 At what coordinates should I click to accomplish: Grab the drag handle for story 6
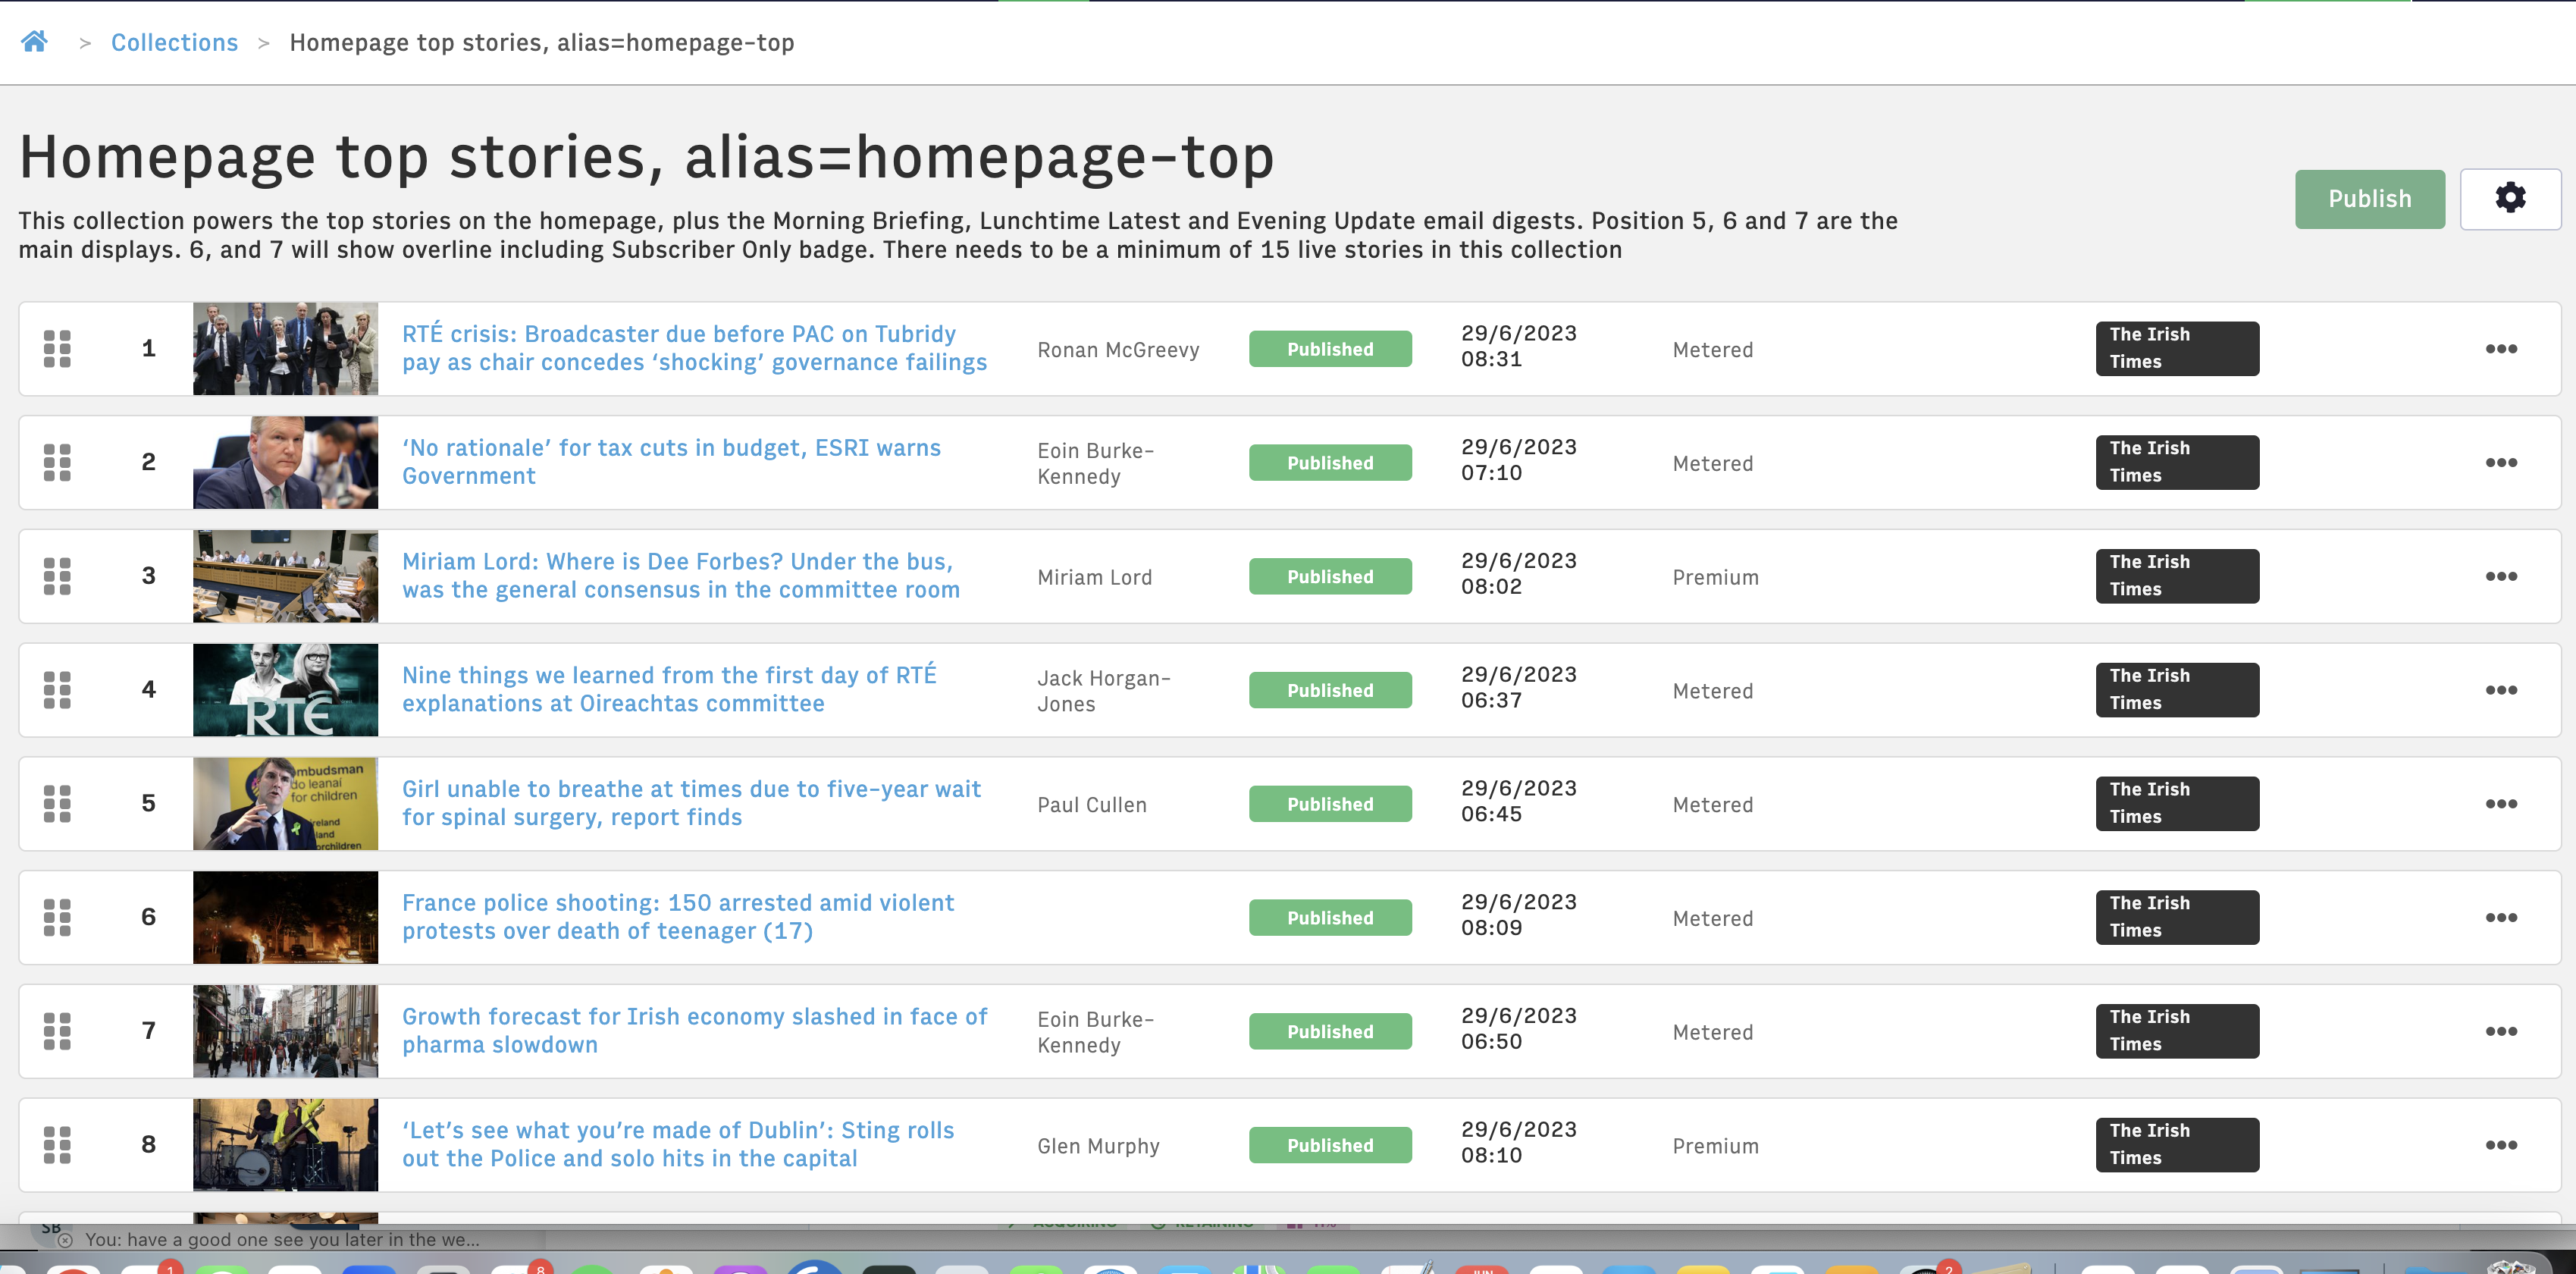(57, 918)
